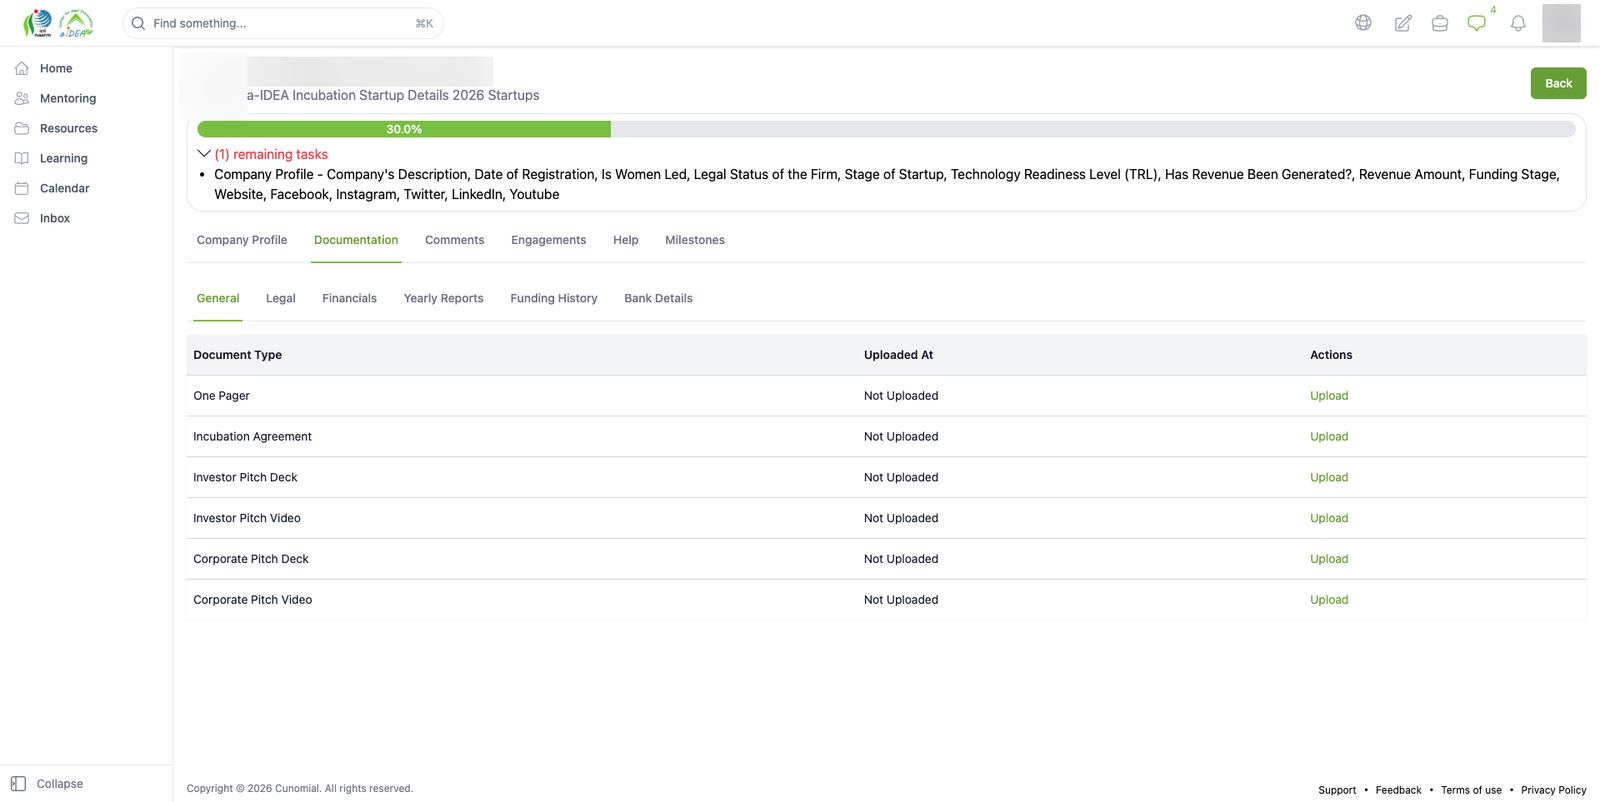Viewport: 1600px width, 802px height.
Task: Open the notifications bell icon
Action: [1518, 23]
